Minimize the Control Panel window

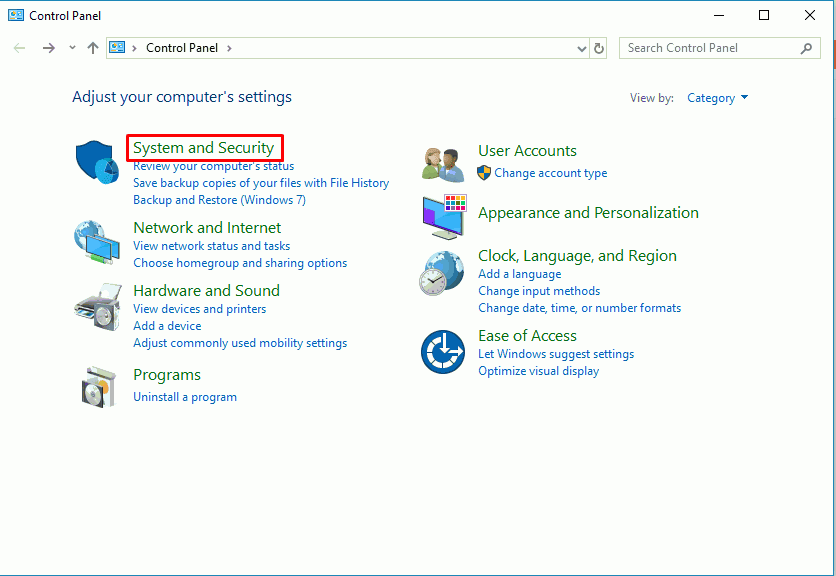point(719,15)
